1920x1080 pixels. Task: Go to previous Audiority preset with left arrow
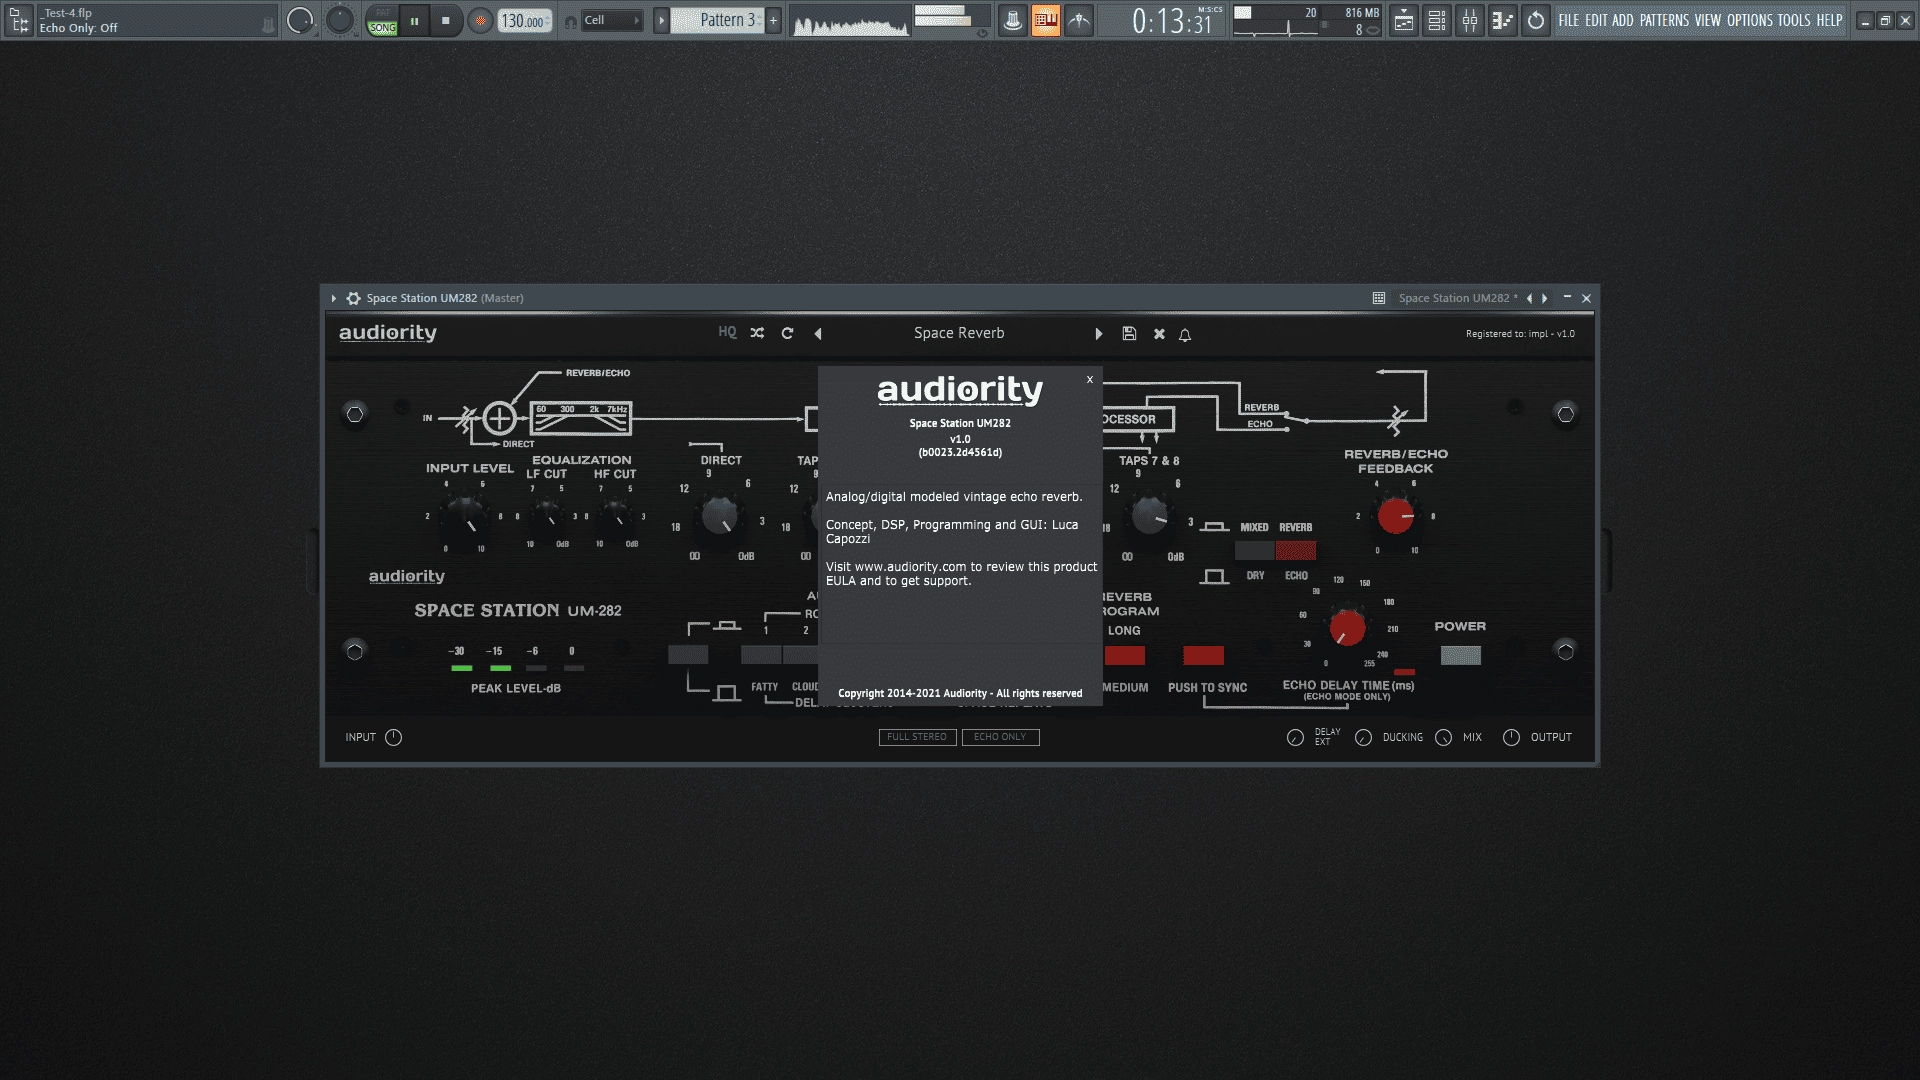click(x=818, y=334)
